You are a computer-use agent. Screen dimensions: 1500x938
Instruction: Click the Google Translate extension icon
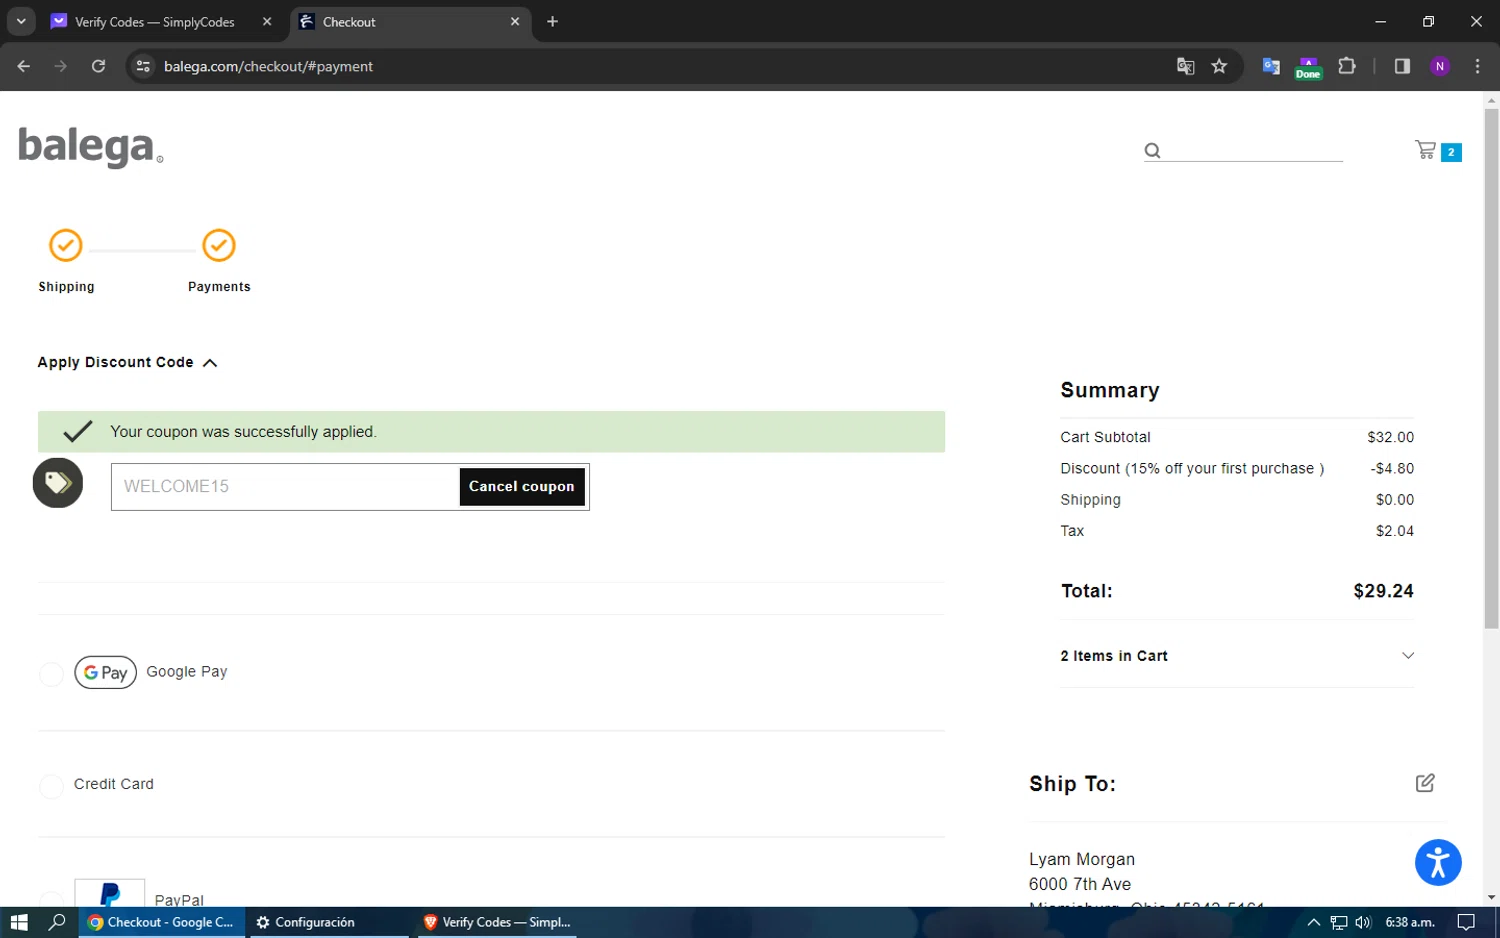(1271, 66)
